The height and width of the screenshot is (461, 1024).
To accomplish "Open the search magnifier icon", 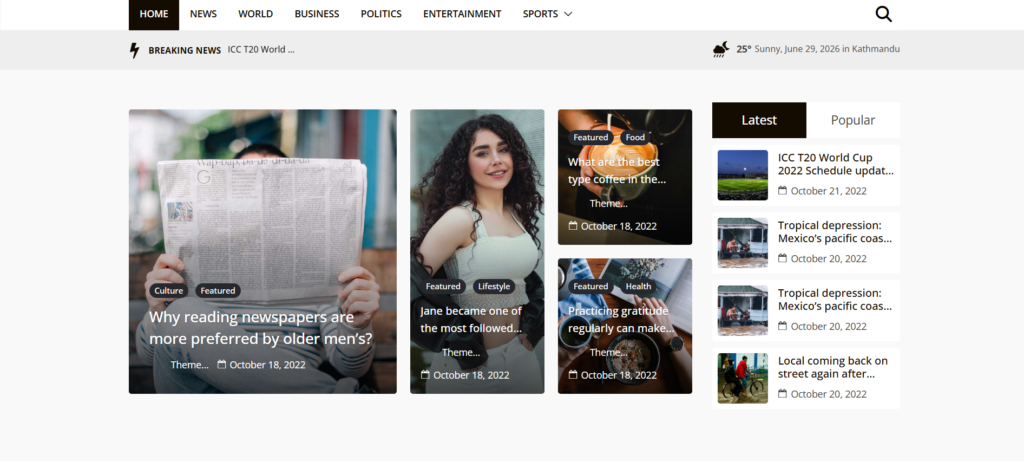I will (883, 14).
